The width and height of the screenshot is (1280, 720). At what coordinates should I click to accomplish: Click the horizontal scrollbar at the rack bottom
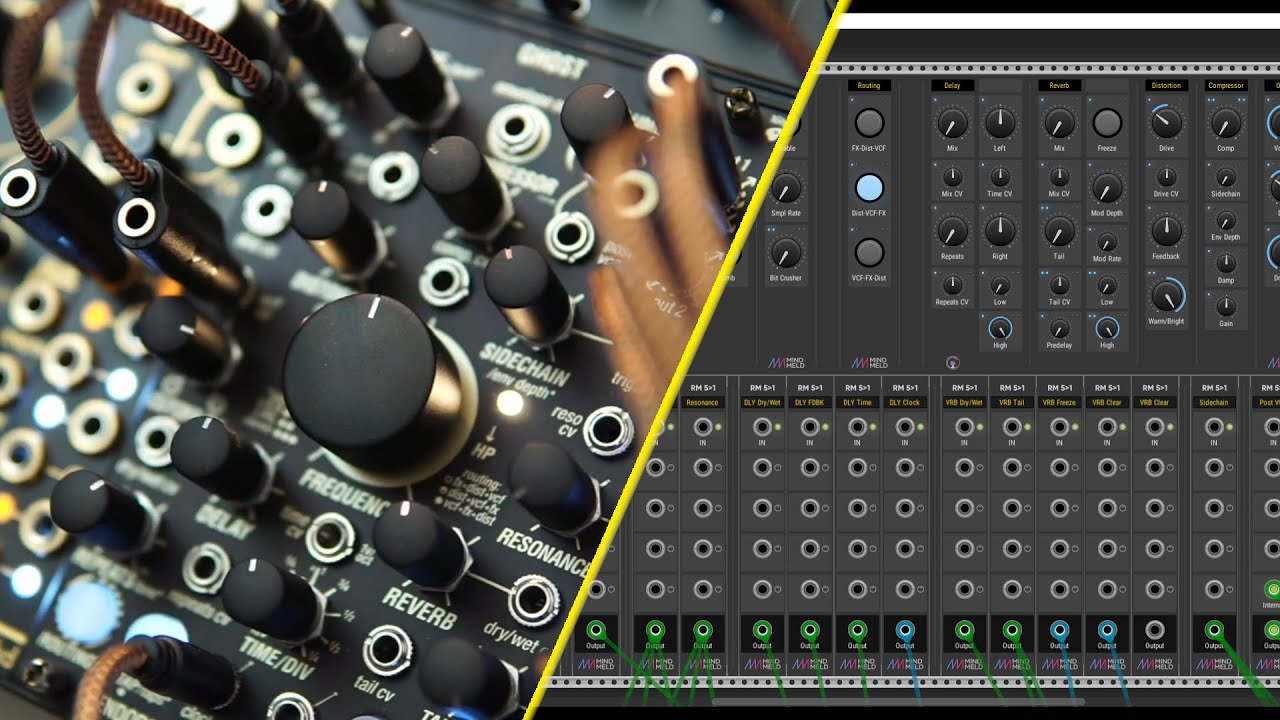898,701
